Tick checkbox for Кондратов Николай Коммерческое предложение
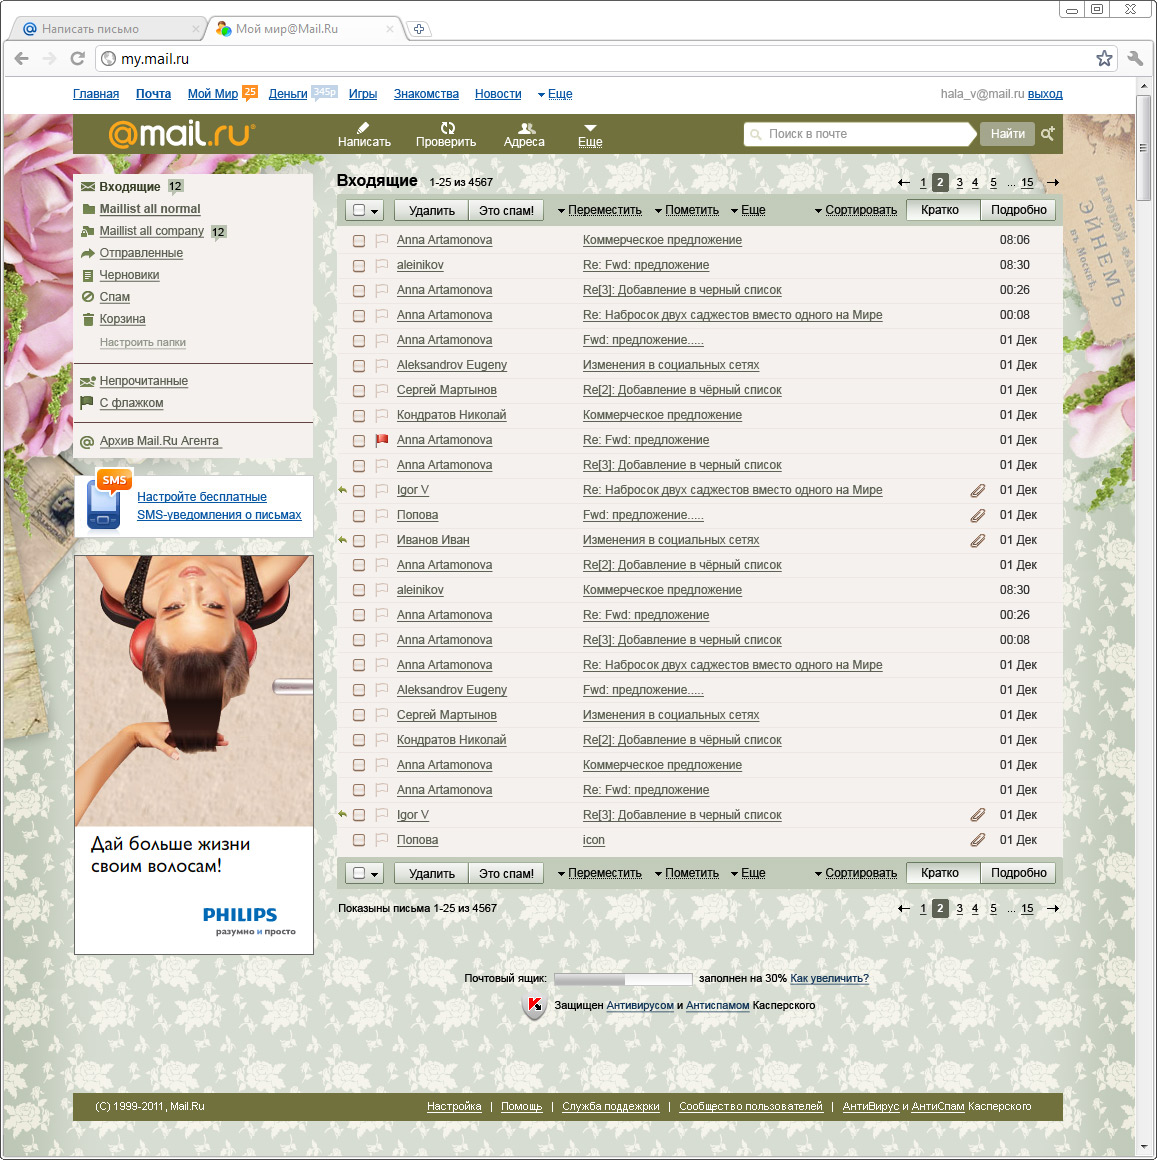The image size is (1157, 1160). pos(359,415)
